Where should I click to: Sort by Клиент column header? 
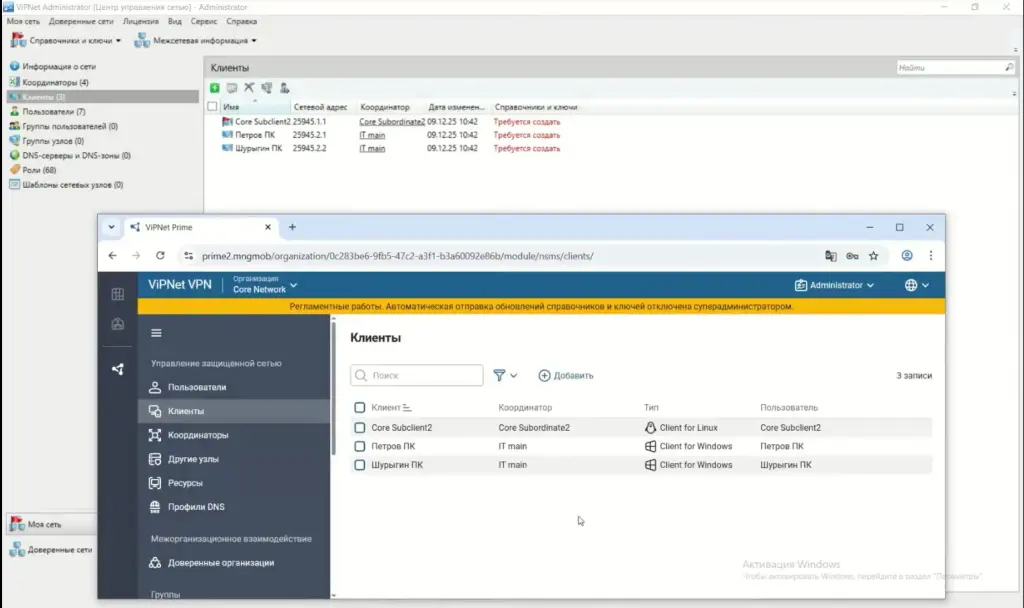coord(391,408)
